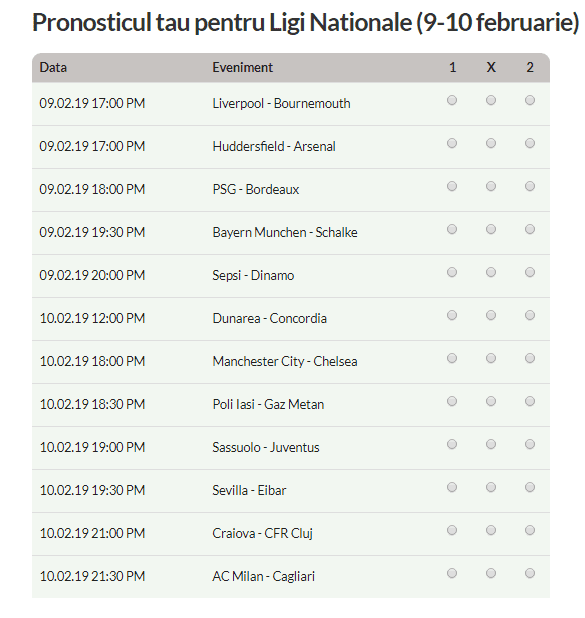This screenshot has width=585, height=618.
Task: Choose Juventus win in Sassuolo - Juventus row
Action: click(530, 444)
